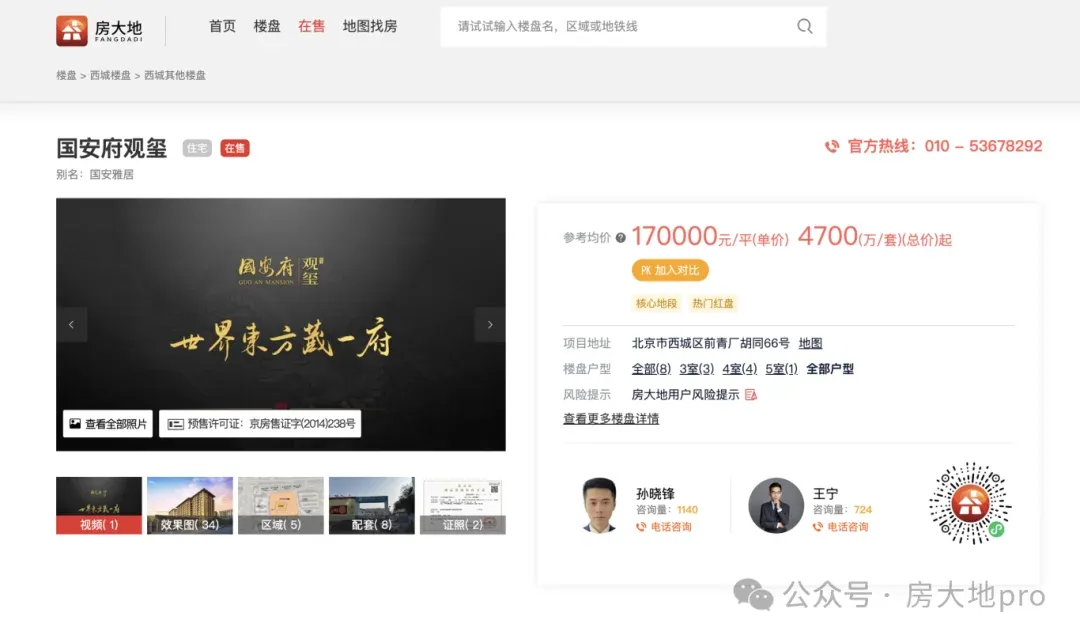Select 5室(1) floor plan filter
This screenshot has height=639, width=1080.
pos(782,368)
